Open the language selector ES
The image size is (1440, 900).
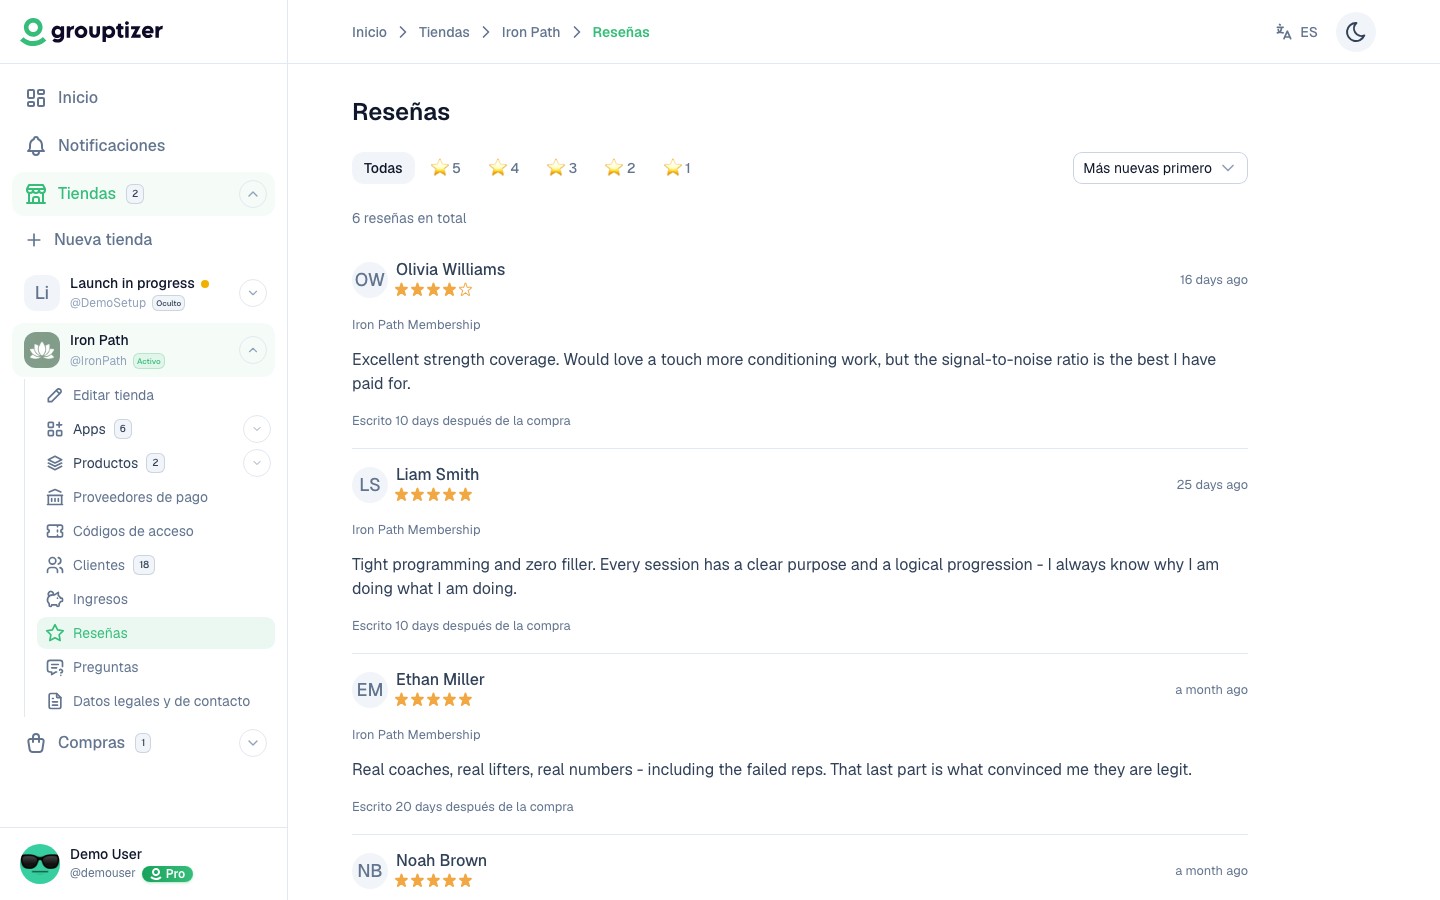coord(1297,32)
